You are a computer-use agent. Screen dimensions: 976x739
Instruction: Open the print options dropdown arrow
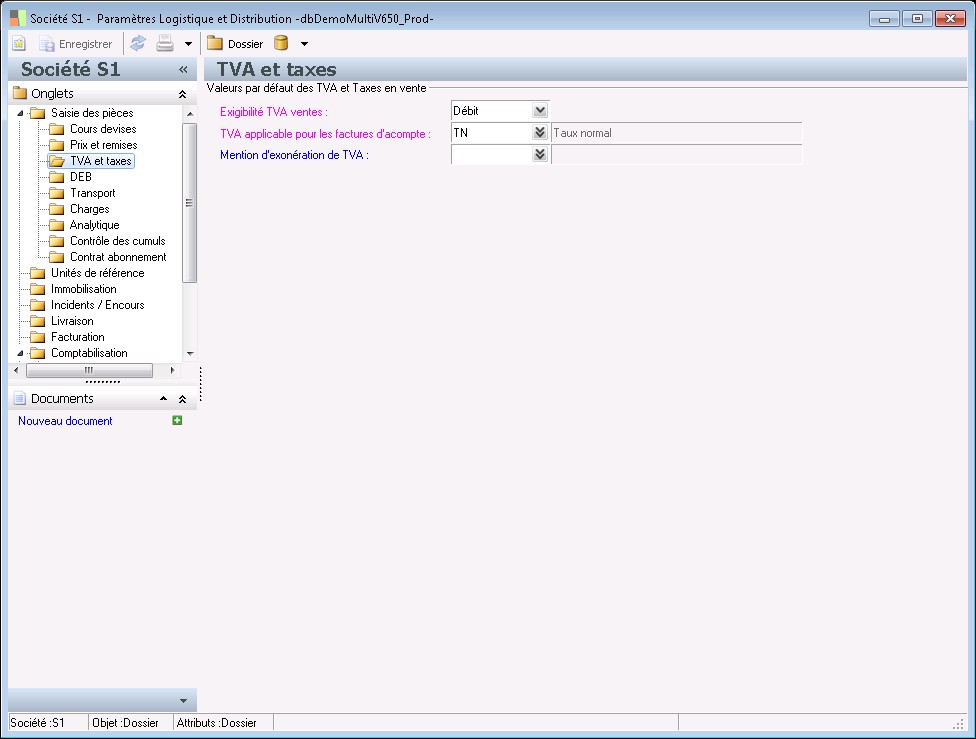click(188, 44)
